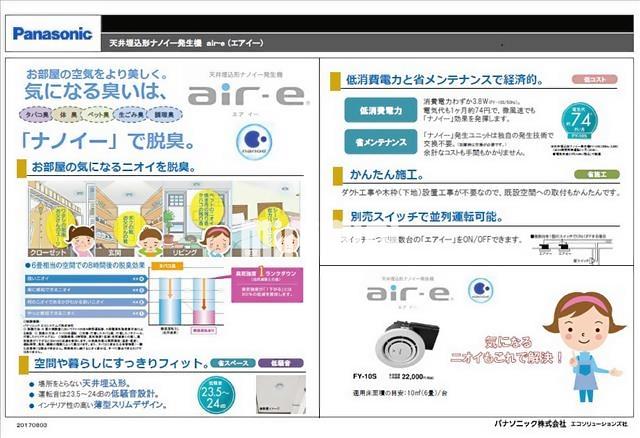Click the headline お部屋の空気をより美しく。

pos(97,74)
